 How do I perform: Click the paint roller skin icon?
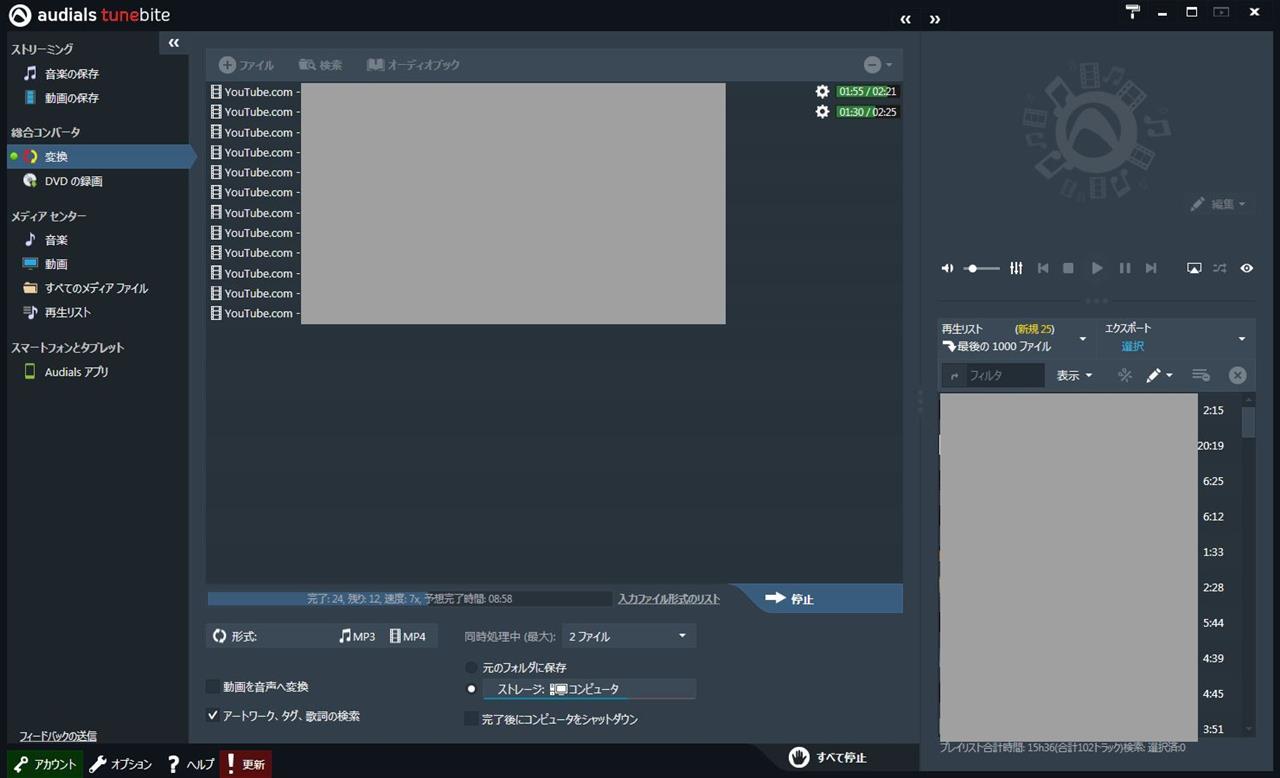coord(1133,12)
